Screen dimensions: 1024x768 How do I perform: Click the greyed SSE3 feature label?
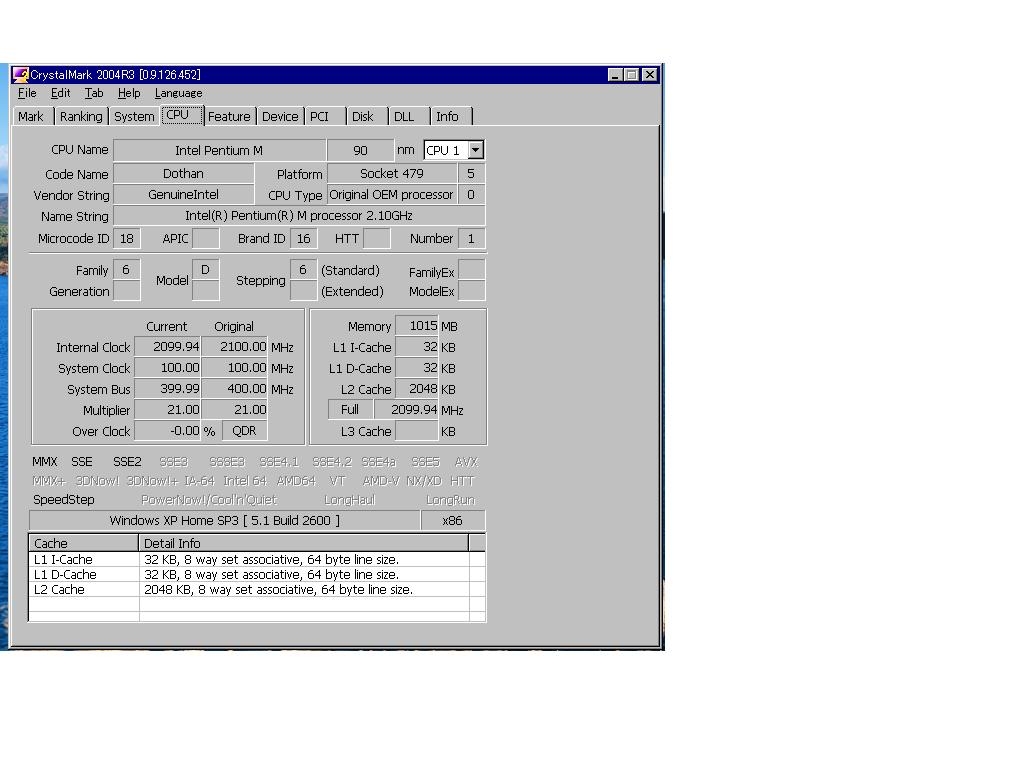point(174,462)
